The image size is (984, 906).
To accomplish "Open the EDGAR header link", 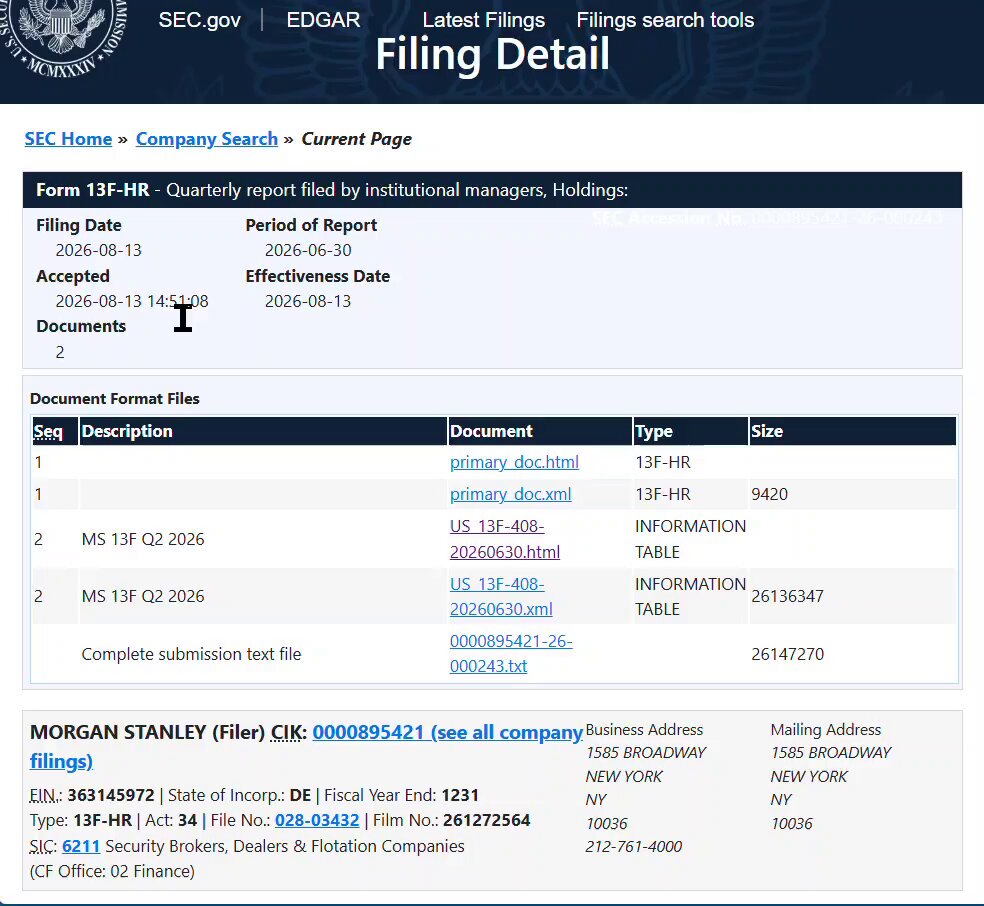I will click(323, 20).
